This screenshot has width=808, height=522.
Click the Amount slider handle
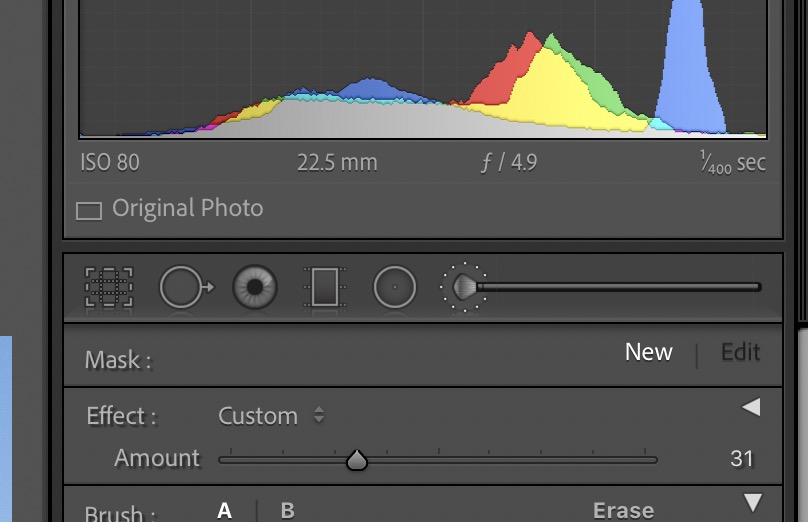click(356, 460)
